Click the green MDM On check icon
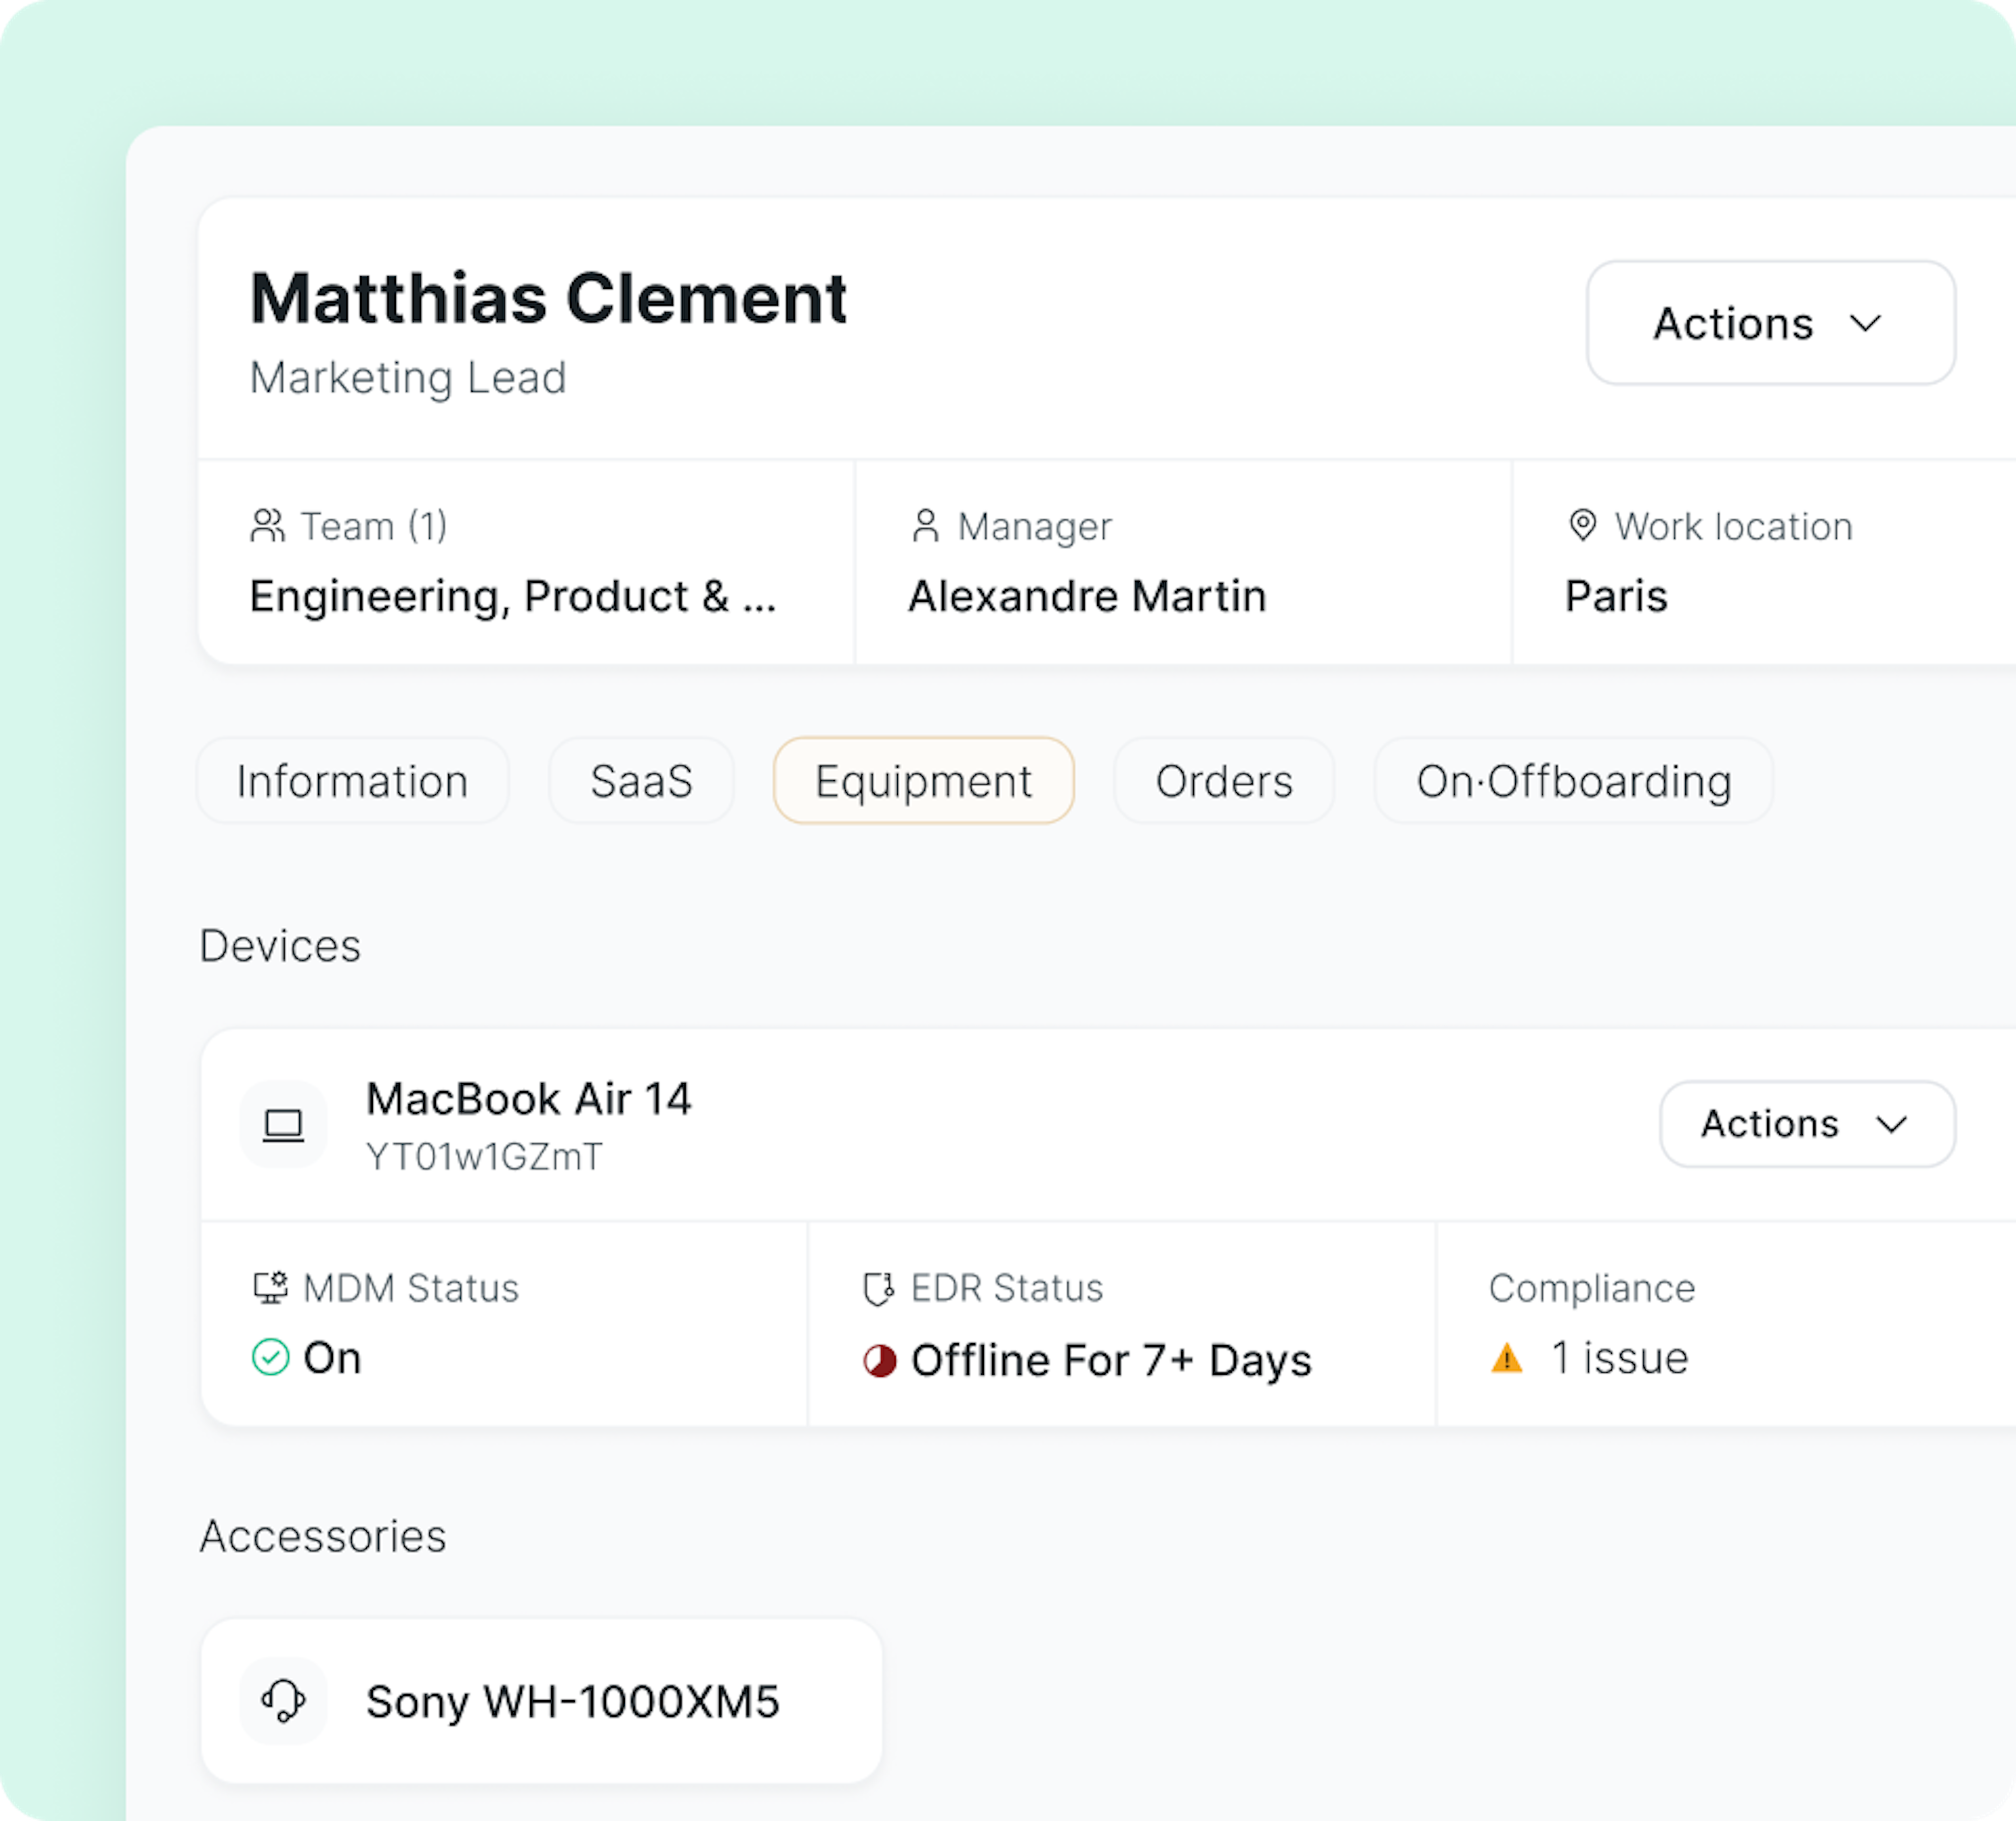This screenshot has width=2016, height=1821. (270, 1358)
